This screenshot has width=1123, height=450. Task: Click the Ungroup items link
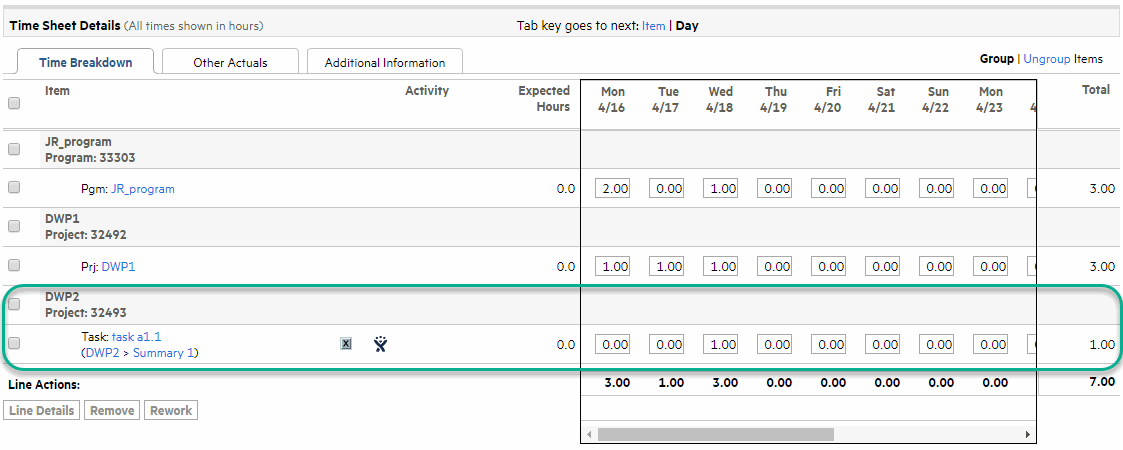pyautogui.click(x=1046, y=59)
